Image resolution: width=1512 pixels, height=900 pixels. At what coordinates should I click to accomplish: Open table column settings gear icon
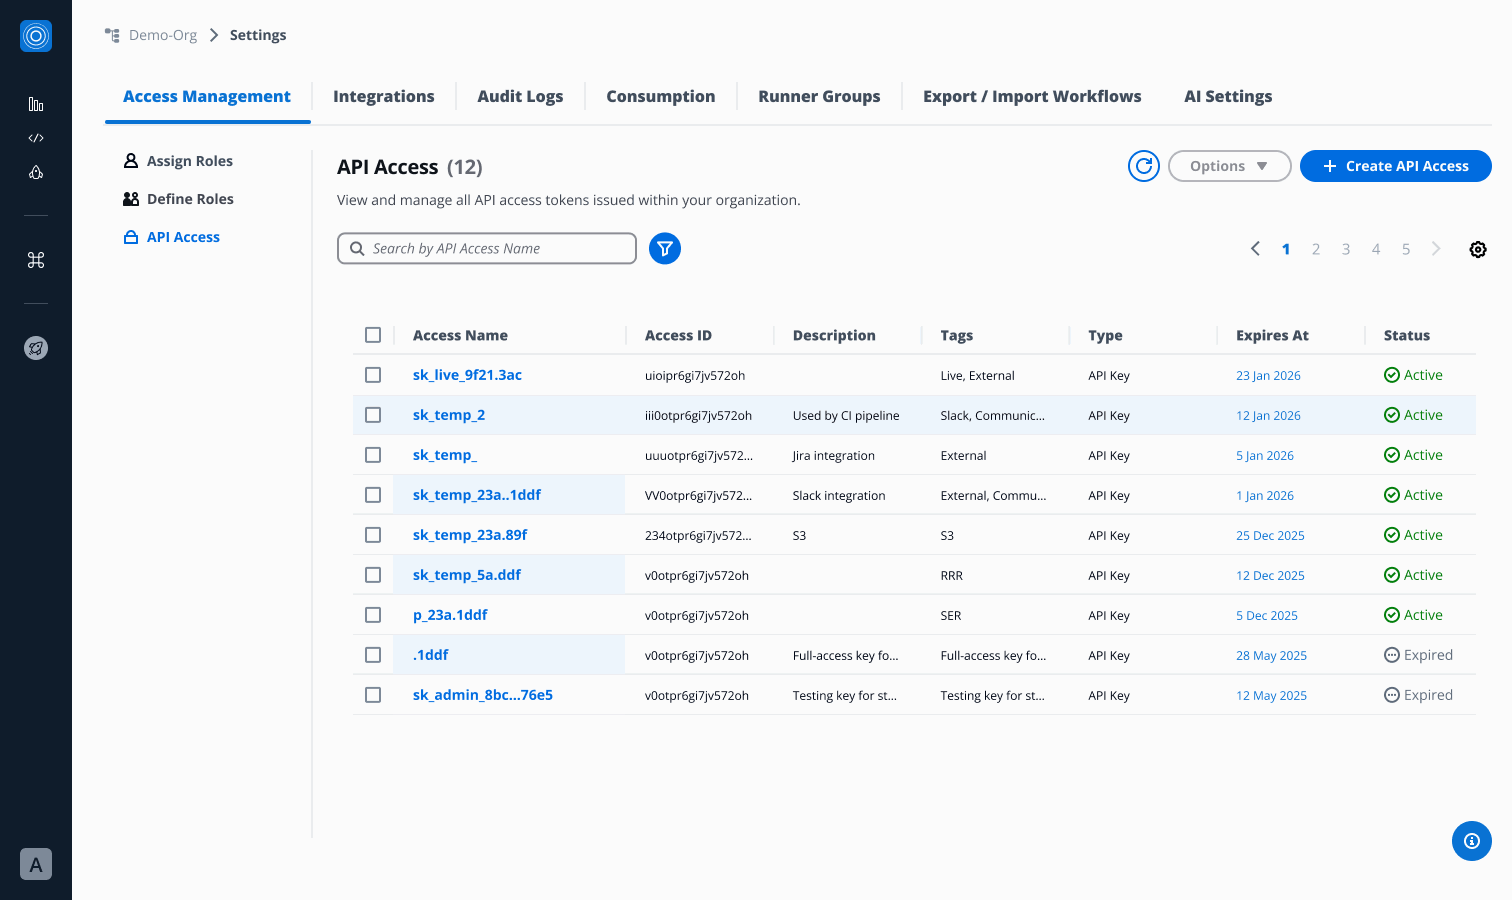1477,249
